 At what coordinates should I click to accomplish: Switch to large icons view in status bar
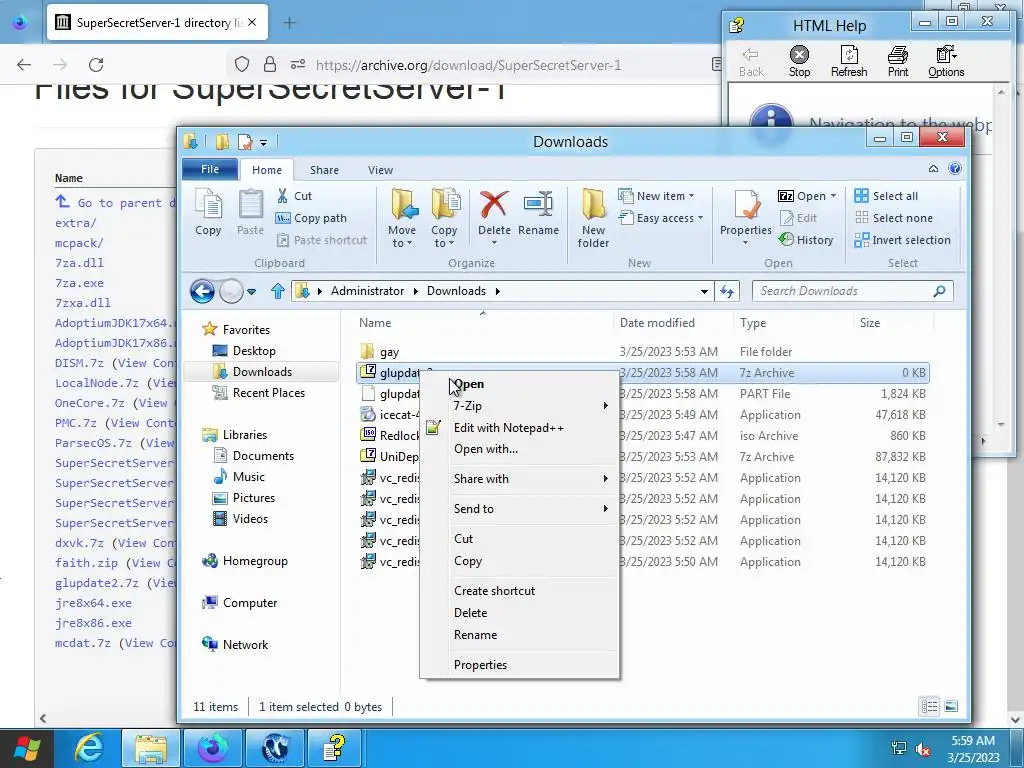(951, 707)
